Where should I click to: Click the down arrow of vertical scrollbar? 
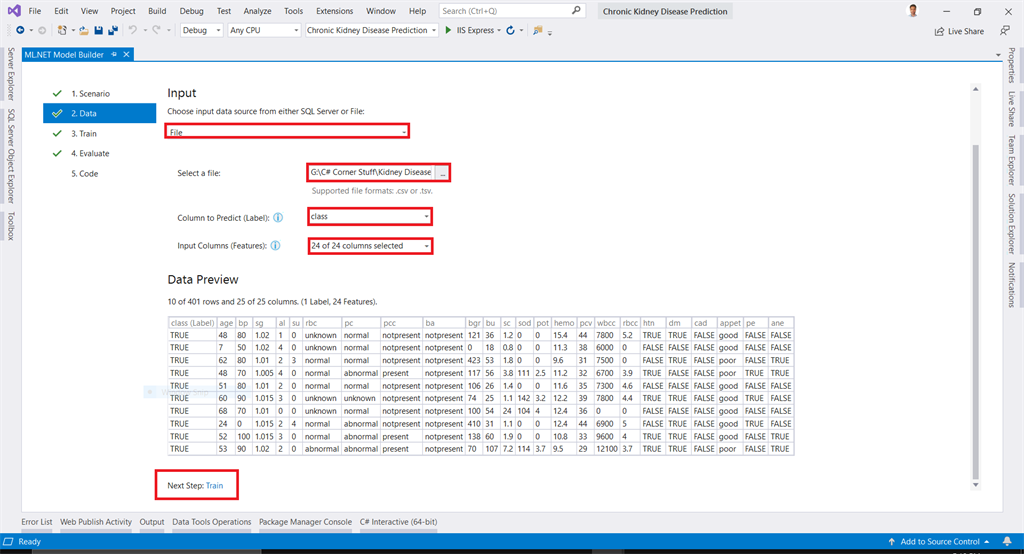(x=976, y=485)
